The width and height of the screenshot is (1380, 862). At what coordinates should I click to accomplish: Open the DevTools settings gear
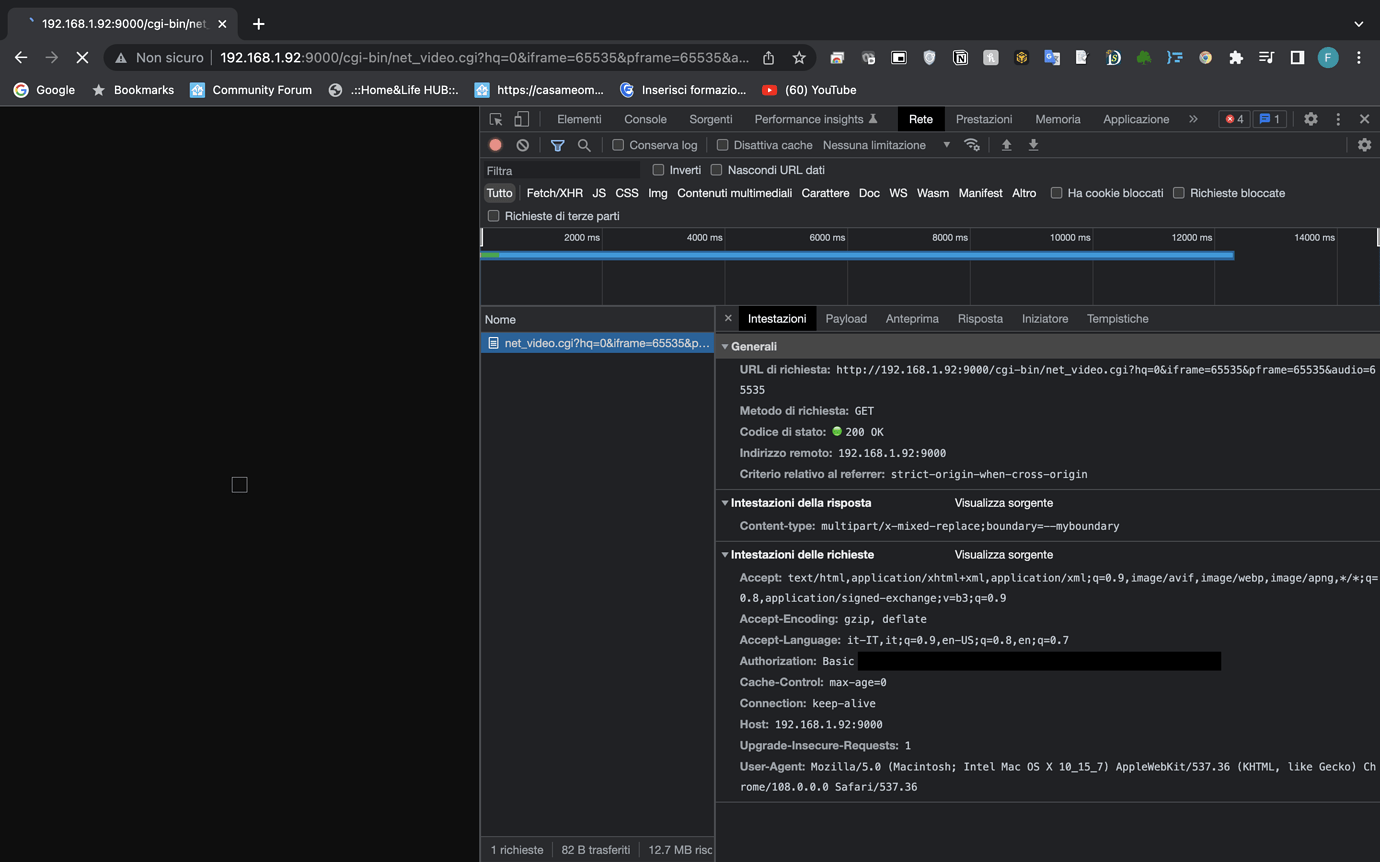pyautogui.click(x=1310, y=118)
